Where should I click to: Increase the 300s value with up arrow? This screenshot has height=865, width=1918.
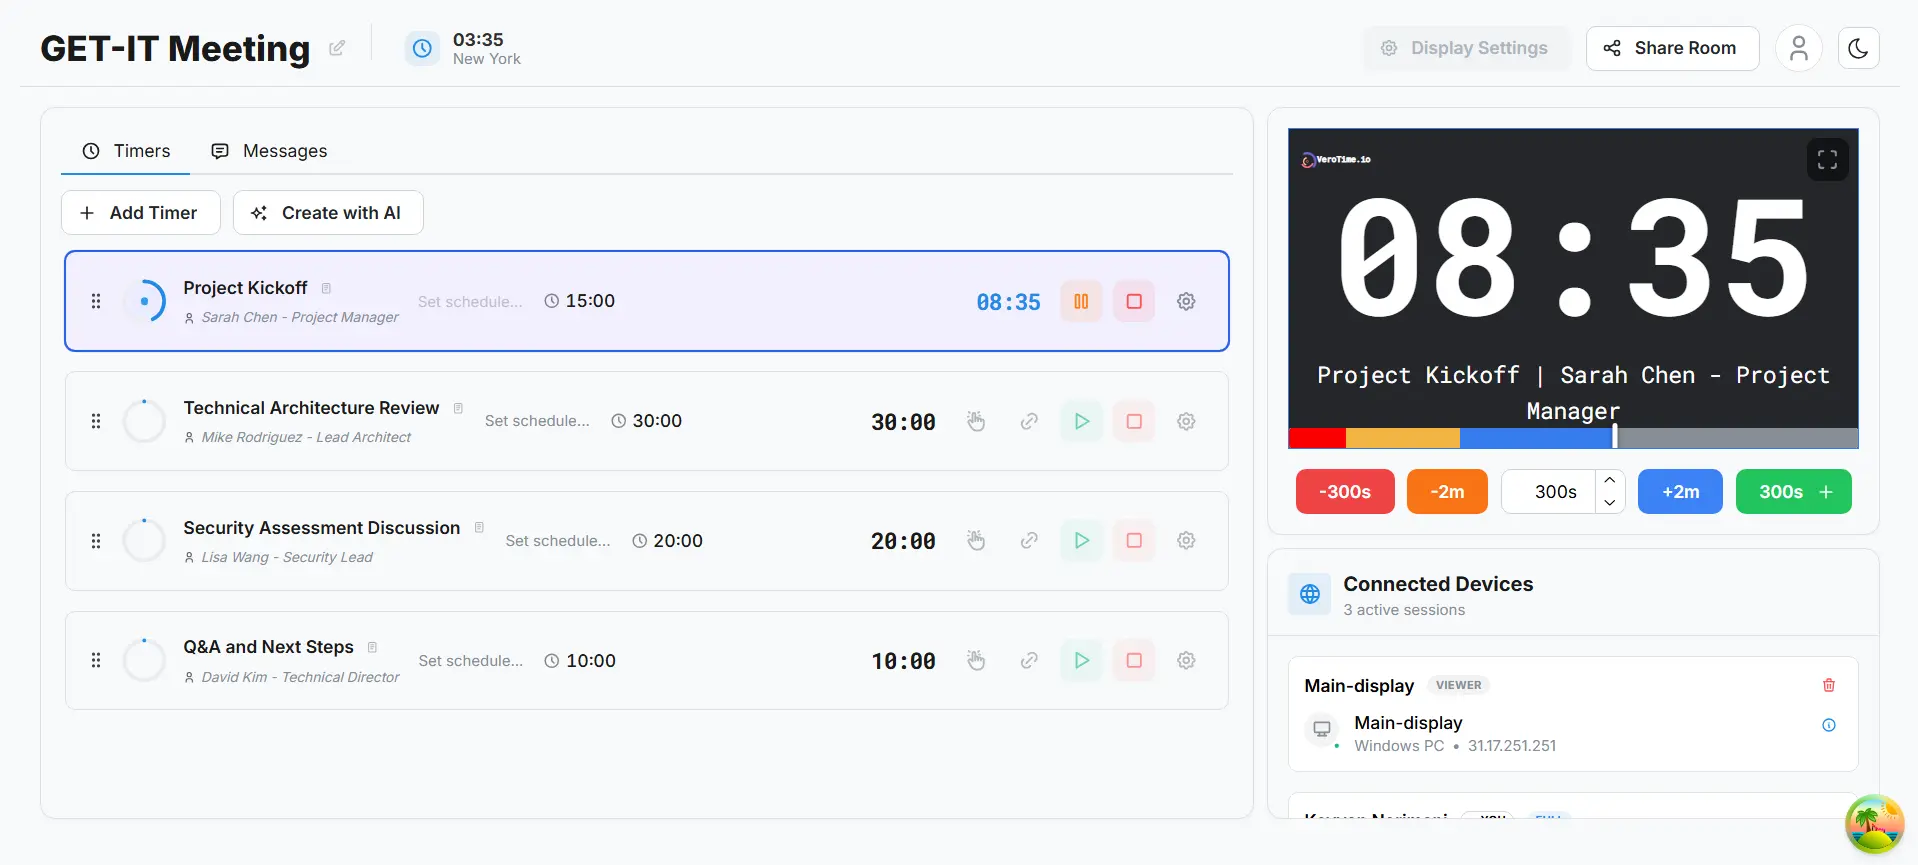[x=1609, y=481]
